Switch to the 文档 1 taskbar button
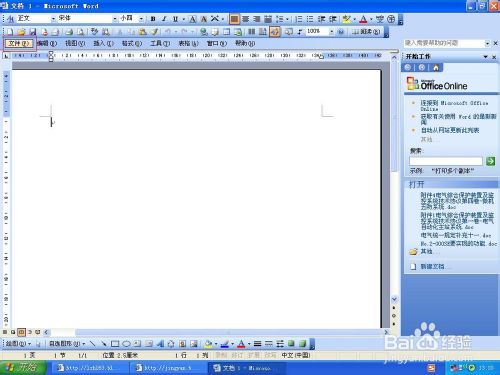 [247, 368]
